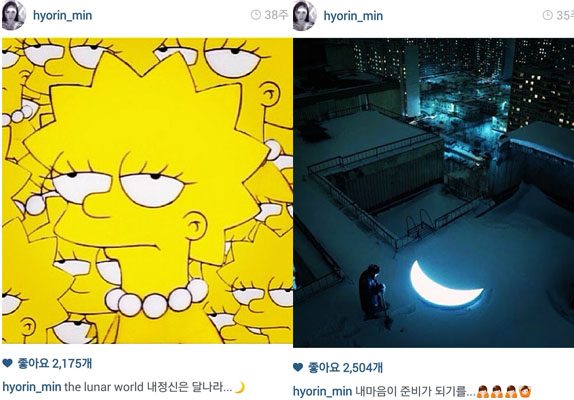Click the 38주 timestamp

[x=276, y=15]
